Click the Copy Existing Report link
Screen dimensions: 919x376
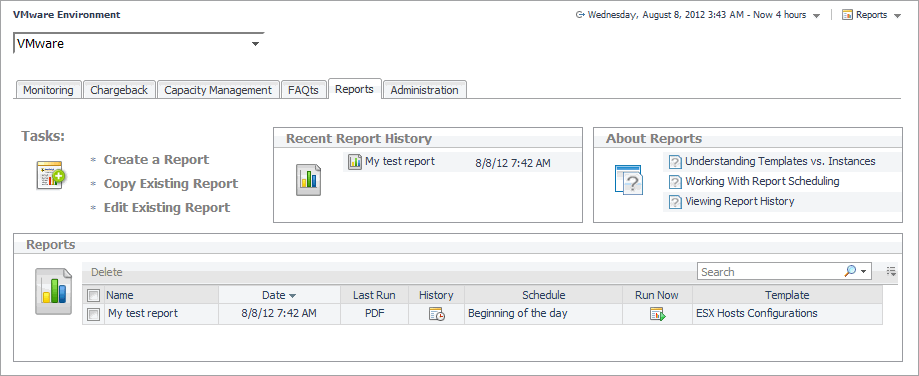171,184
